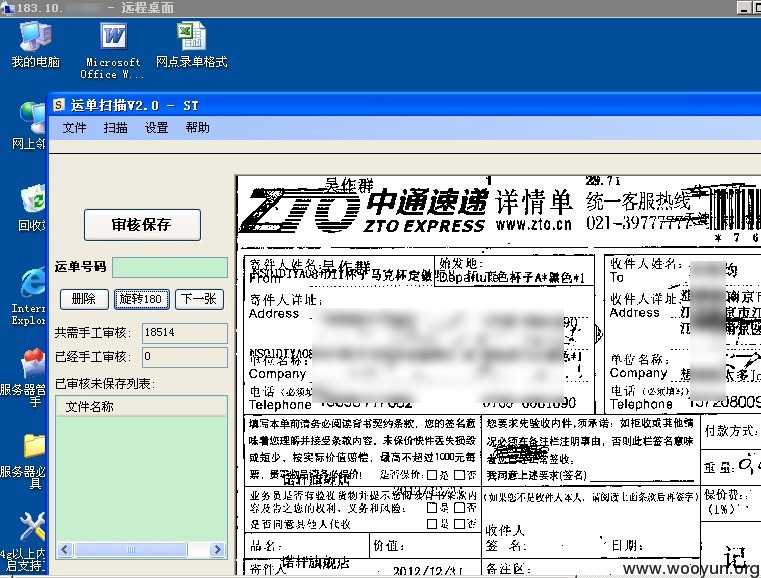Click the 共需手工审核 value field
Viewport: 761px width, 578px height.
click(185, 333)
